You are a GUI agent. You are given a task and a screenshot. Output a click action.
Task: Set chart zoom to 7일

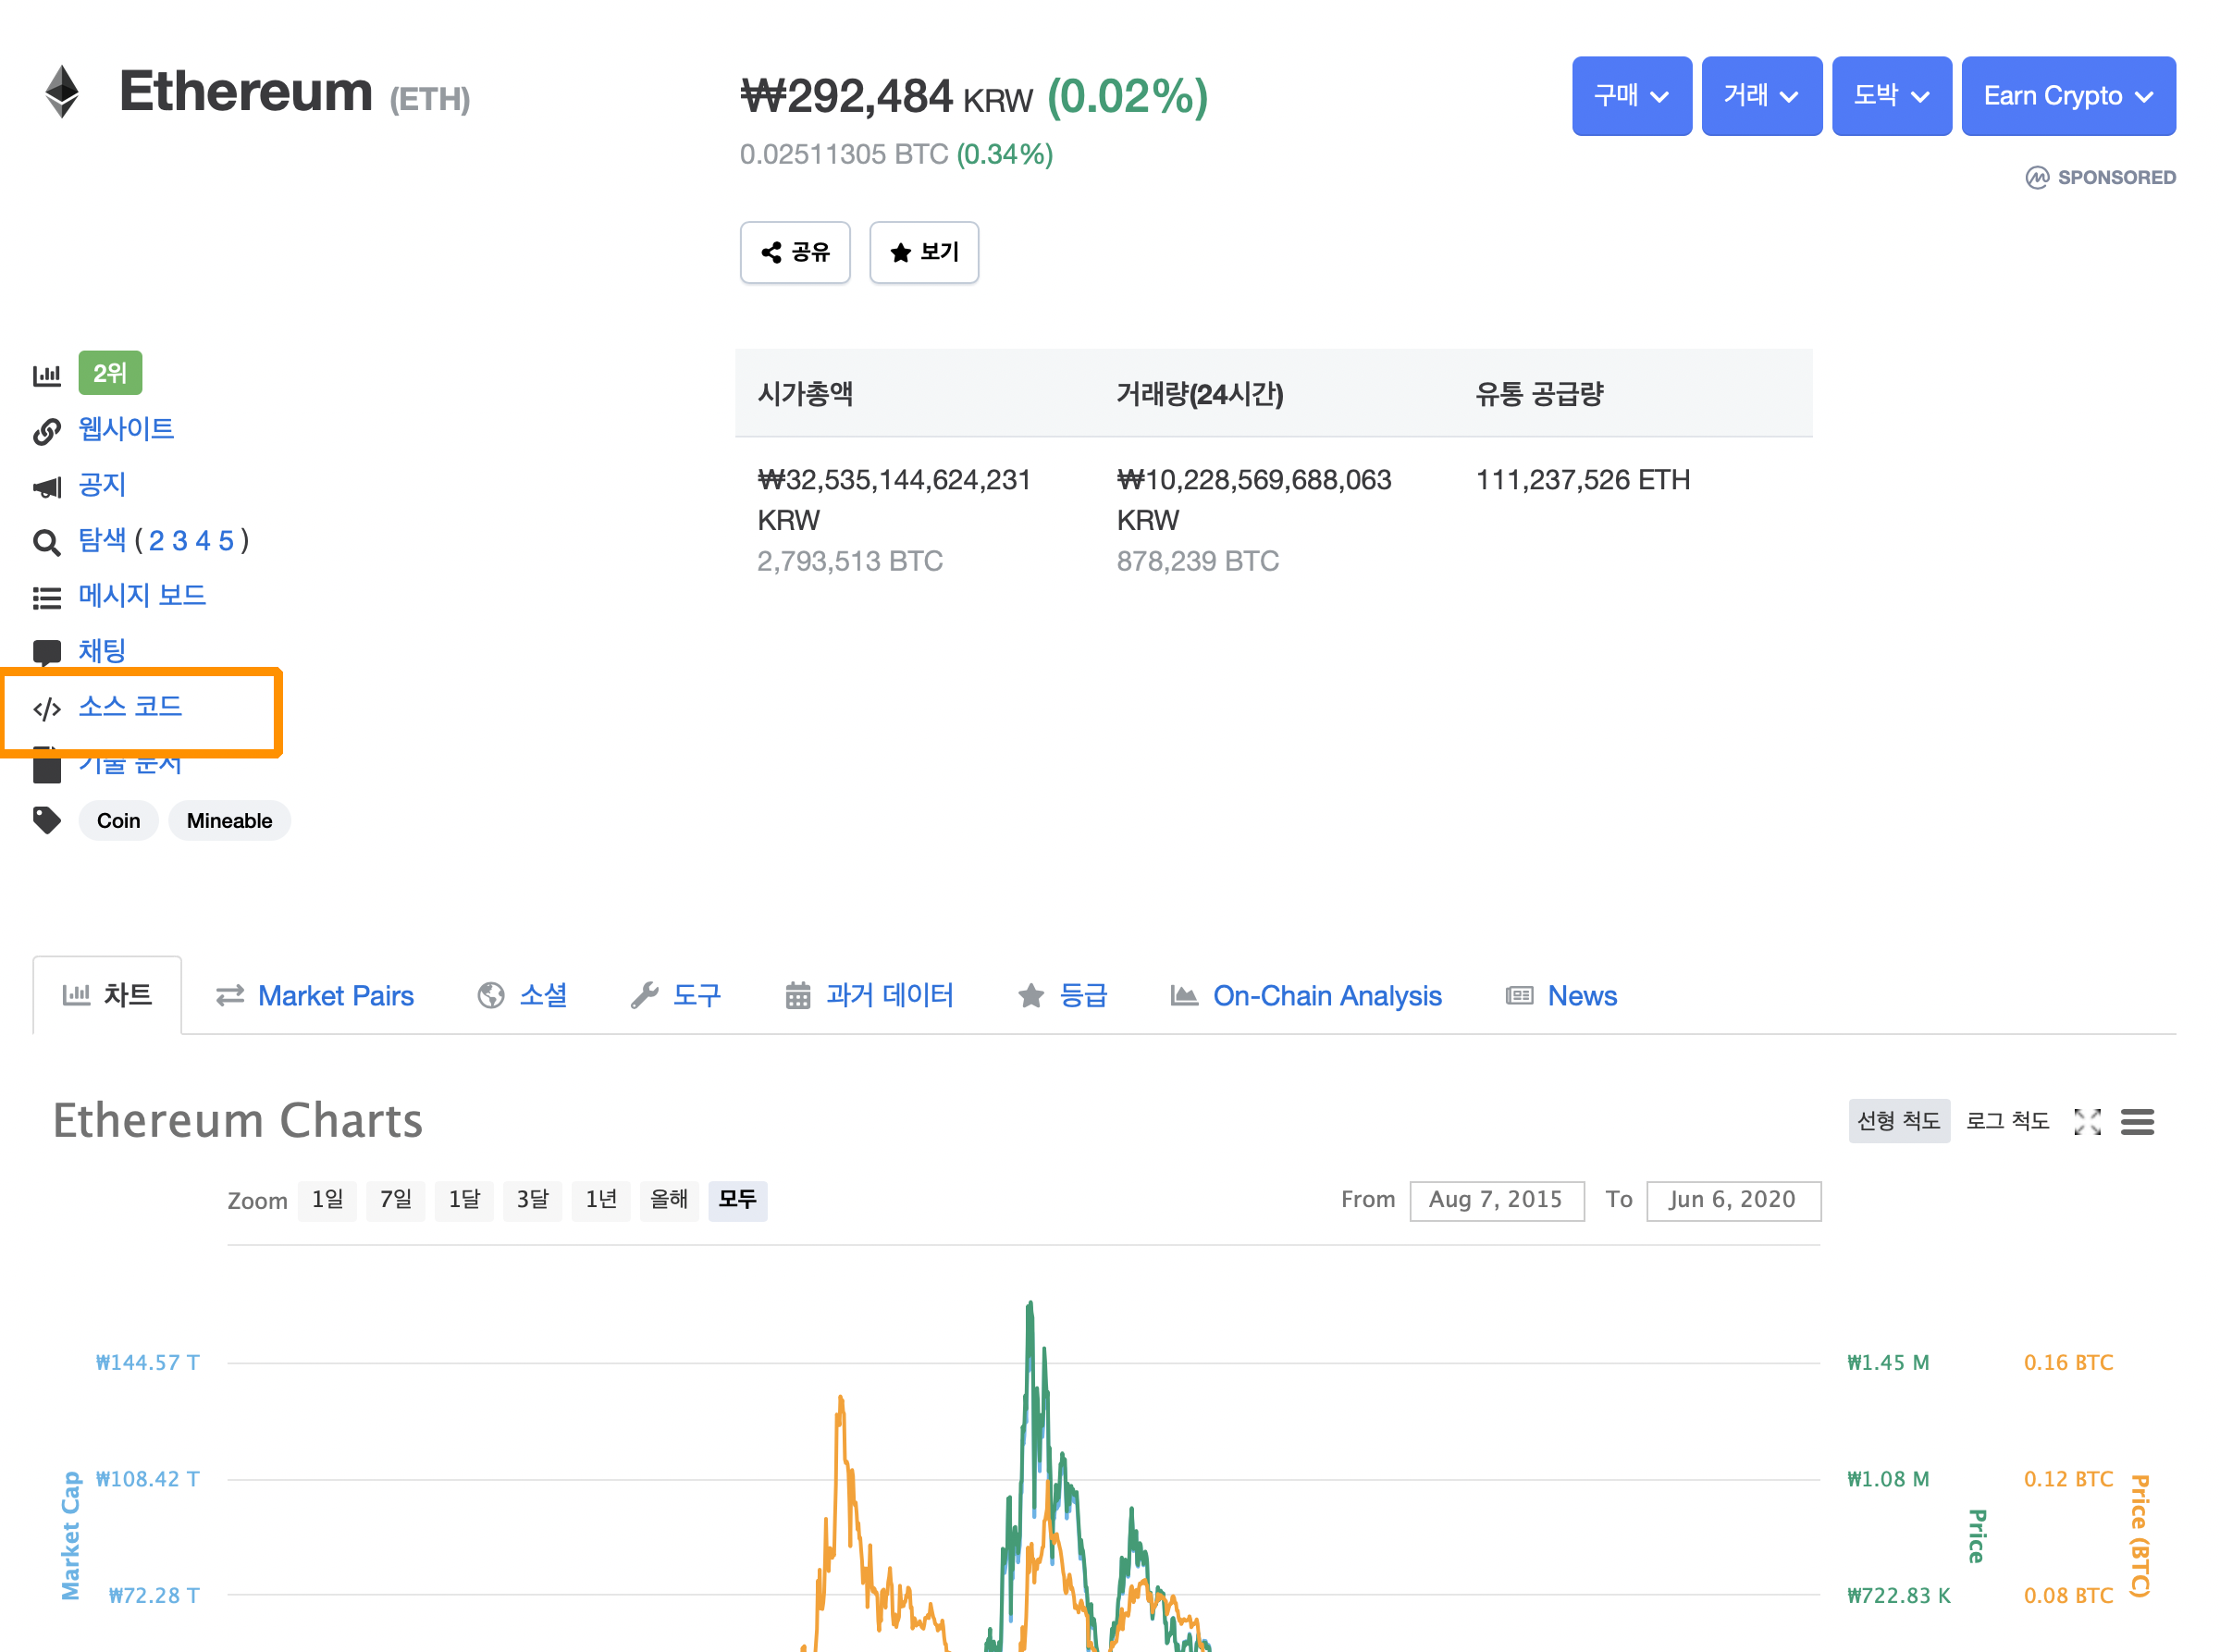(395, 1200)
